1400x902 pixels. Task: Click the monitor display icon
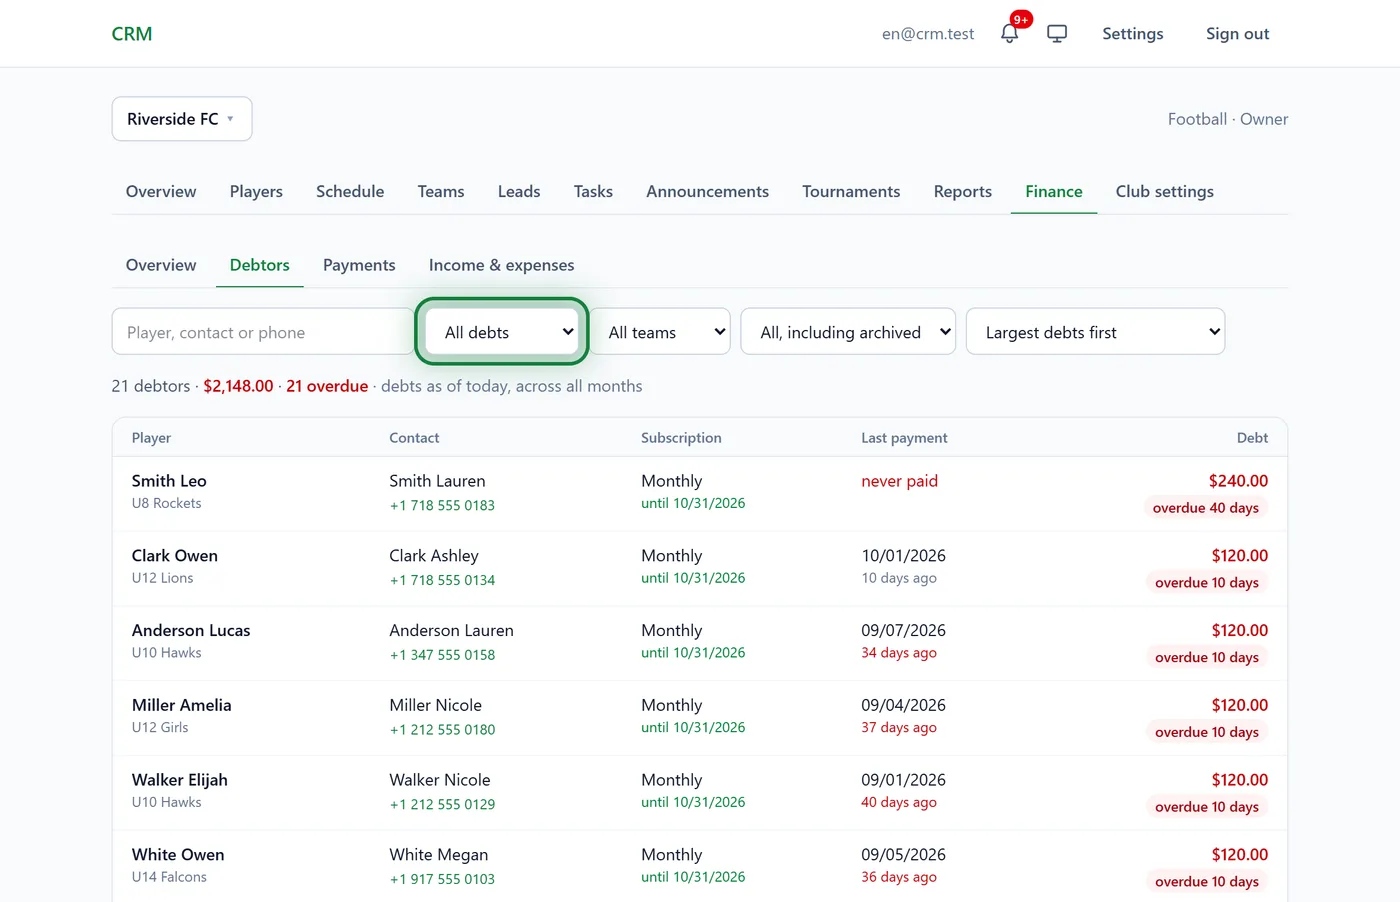(1057, 33)
